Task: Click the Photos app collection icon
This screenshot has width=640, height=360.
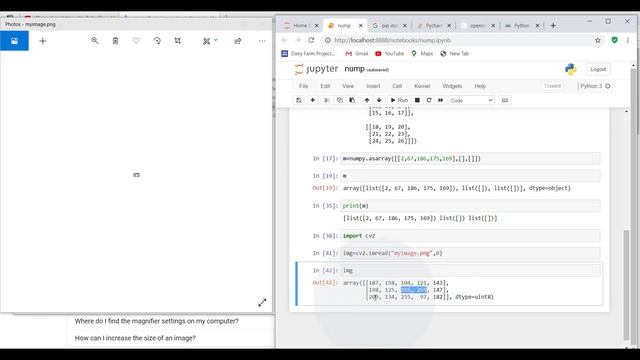Action: click(x=14, y=41)
